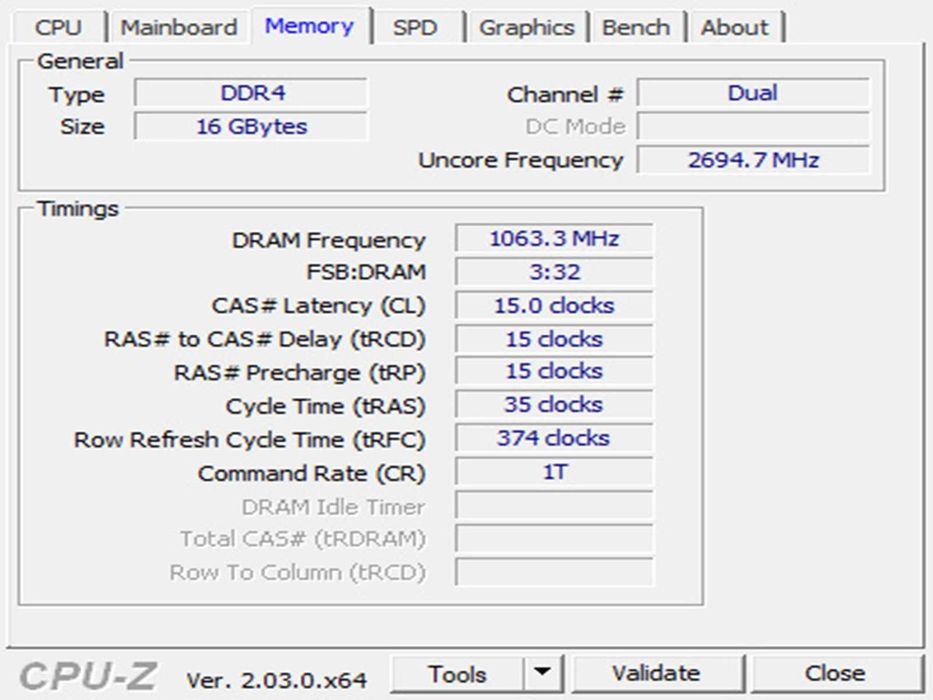This screenshot has width=933, height=700.
Task: Go to the SPD tab
Action: coord(415,27)
